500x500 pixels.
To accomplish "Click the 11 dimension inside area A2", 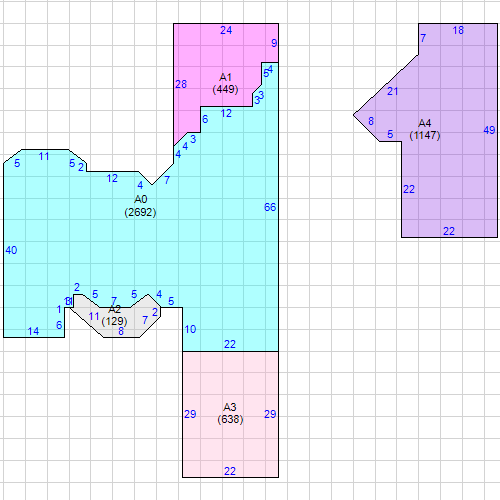I will [x=94, y=316].
